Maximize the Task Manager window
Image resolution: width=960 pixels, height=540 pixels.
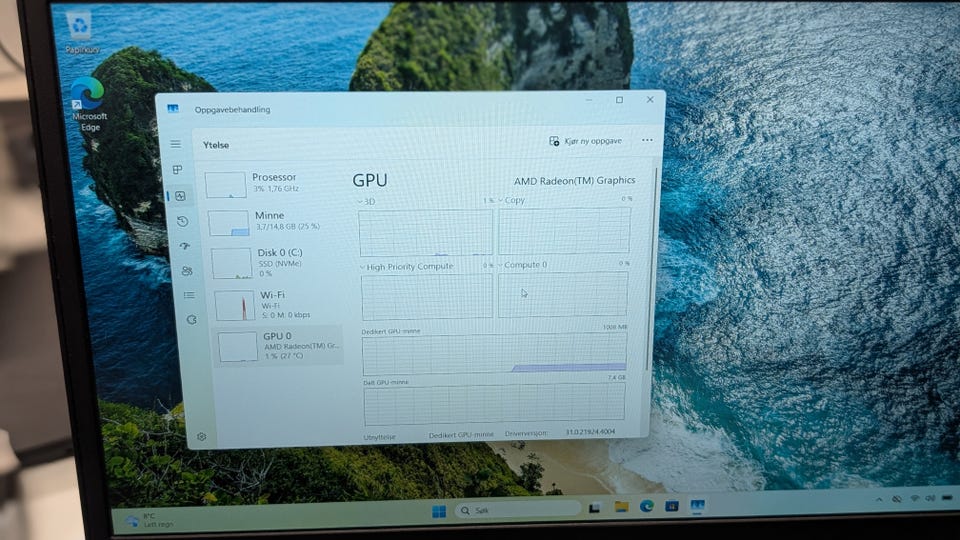tap(620, 100)
